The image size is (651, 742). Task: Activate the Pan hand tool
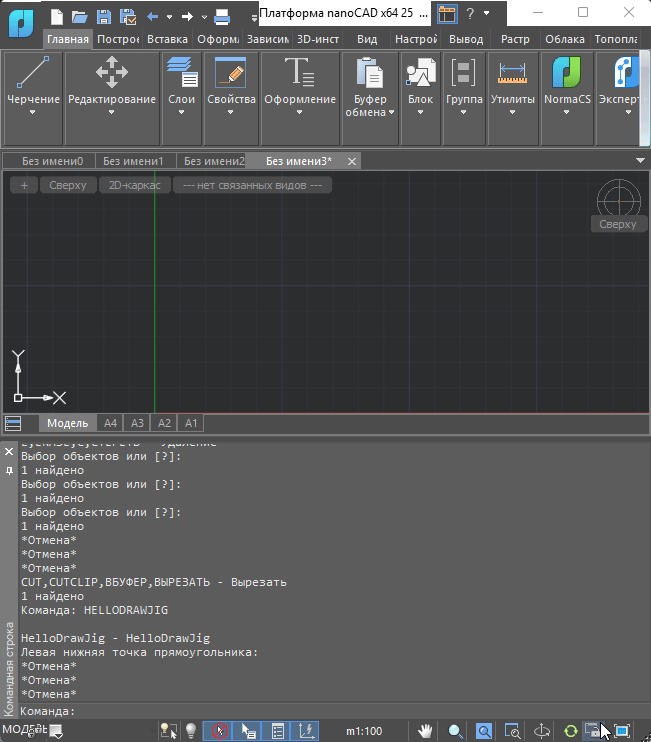tap(425, 731)
